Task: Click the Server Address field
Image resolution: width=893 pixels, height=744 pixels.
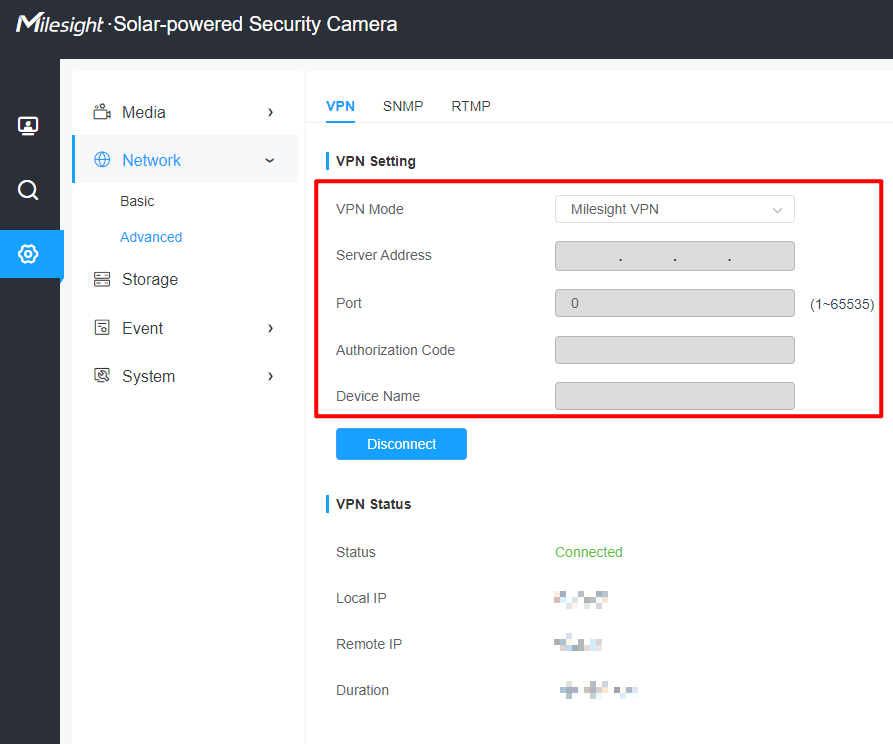Action: (674, 256)
